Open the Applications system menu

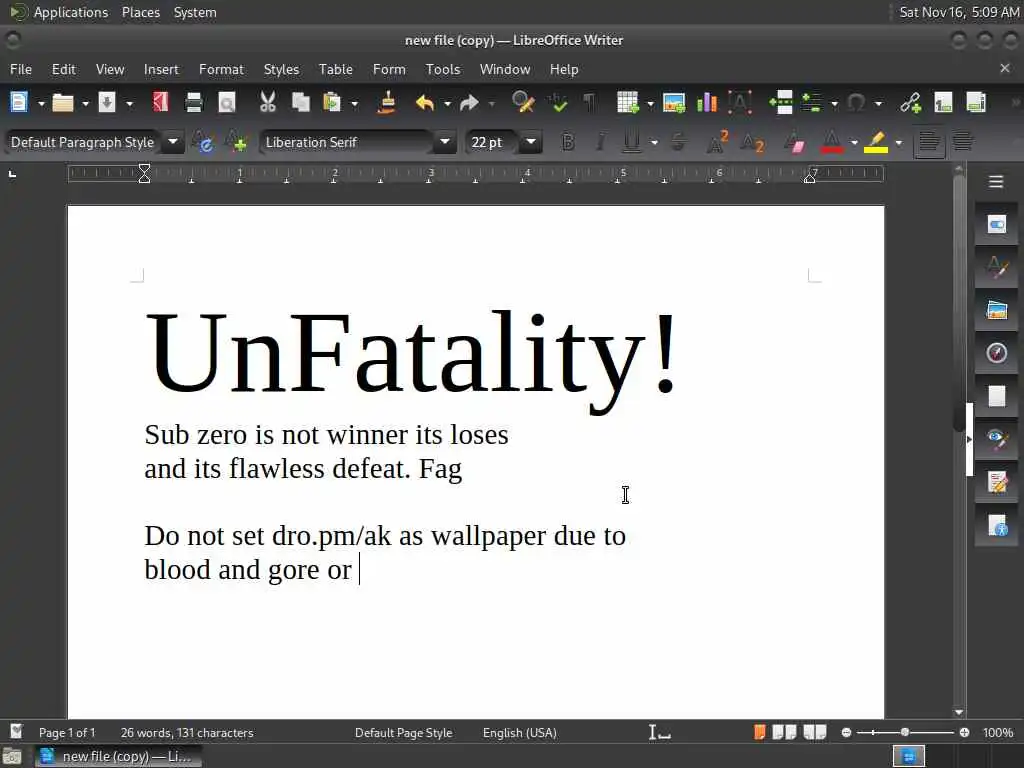71,12
